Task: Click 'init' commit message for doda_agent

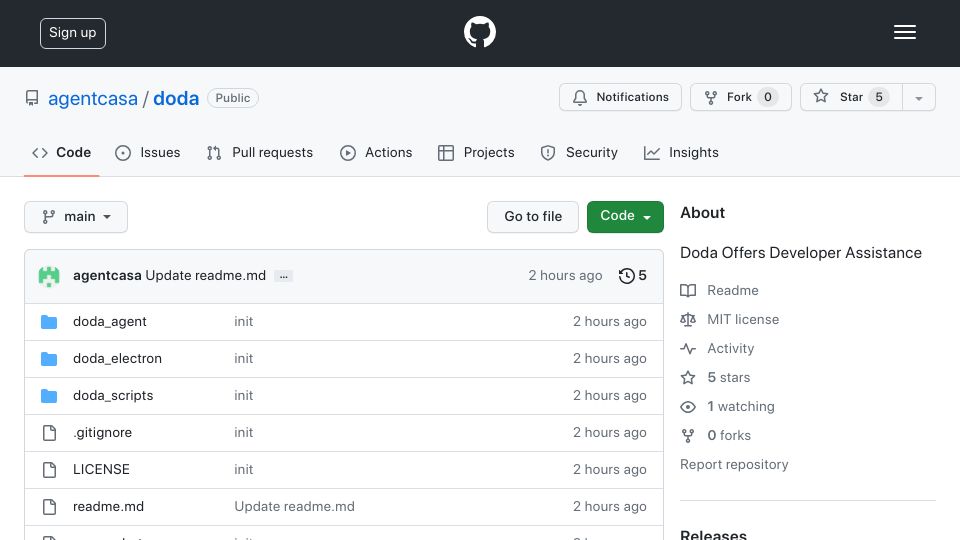Action: pyautogui.click(x=244, y=321)
